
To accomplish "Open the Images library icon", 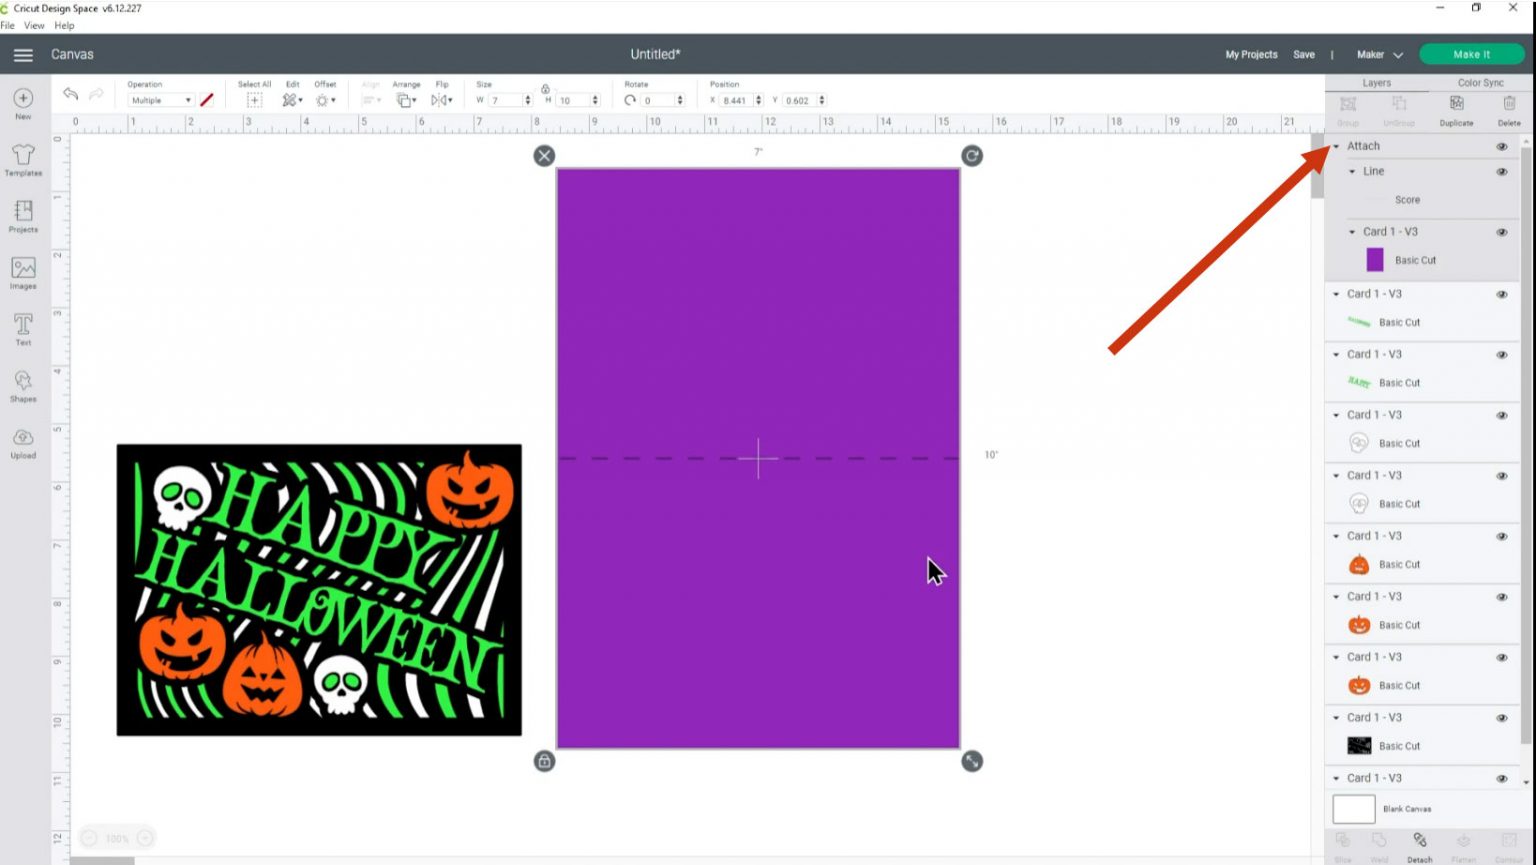I will (x=23, y=272).
